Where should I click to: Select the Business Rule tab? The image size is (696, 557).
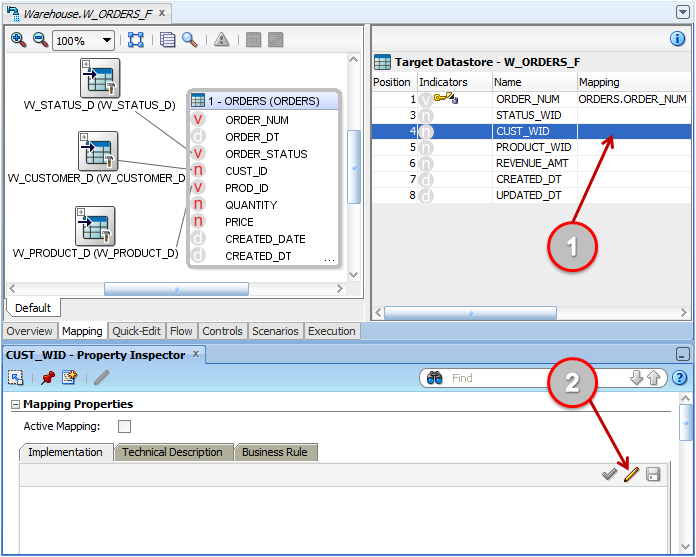pos(276,452)
